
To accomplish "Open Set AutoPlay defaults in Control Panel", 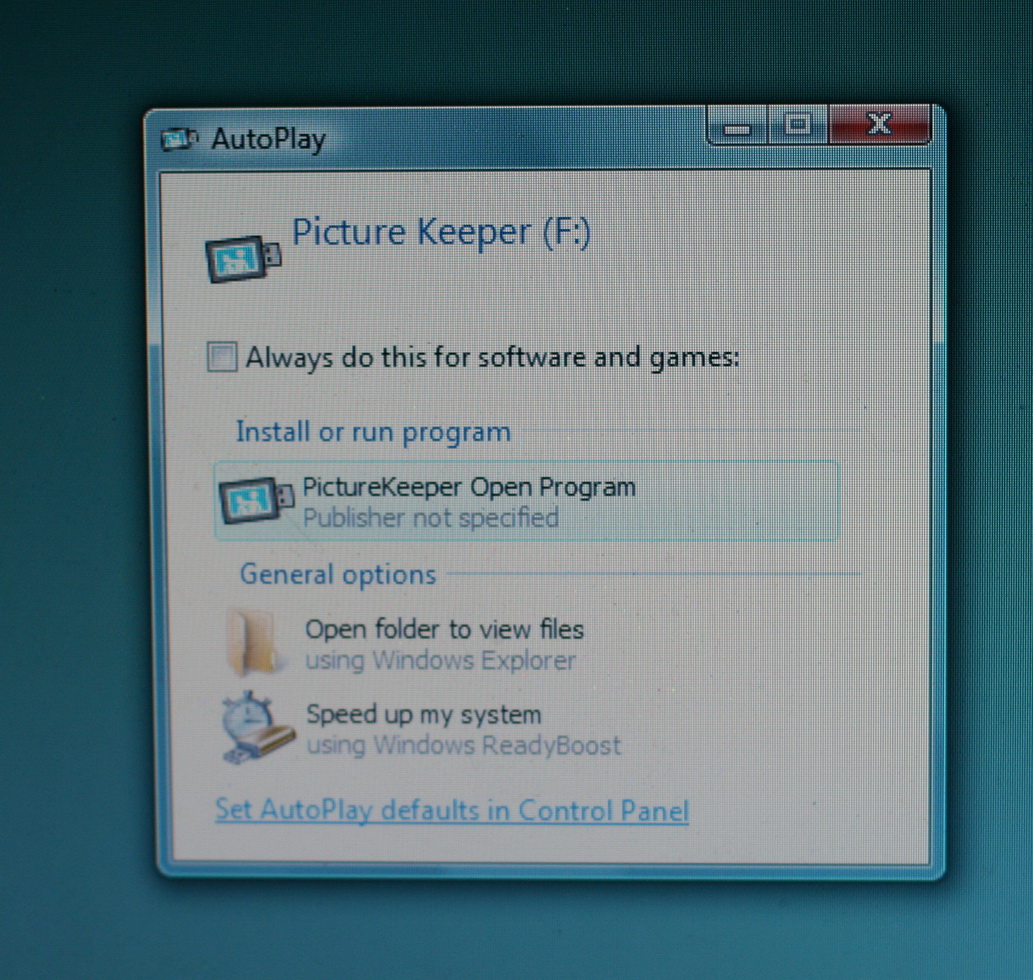I will click(452, 810).
